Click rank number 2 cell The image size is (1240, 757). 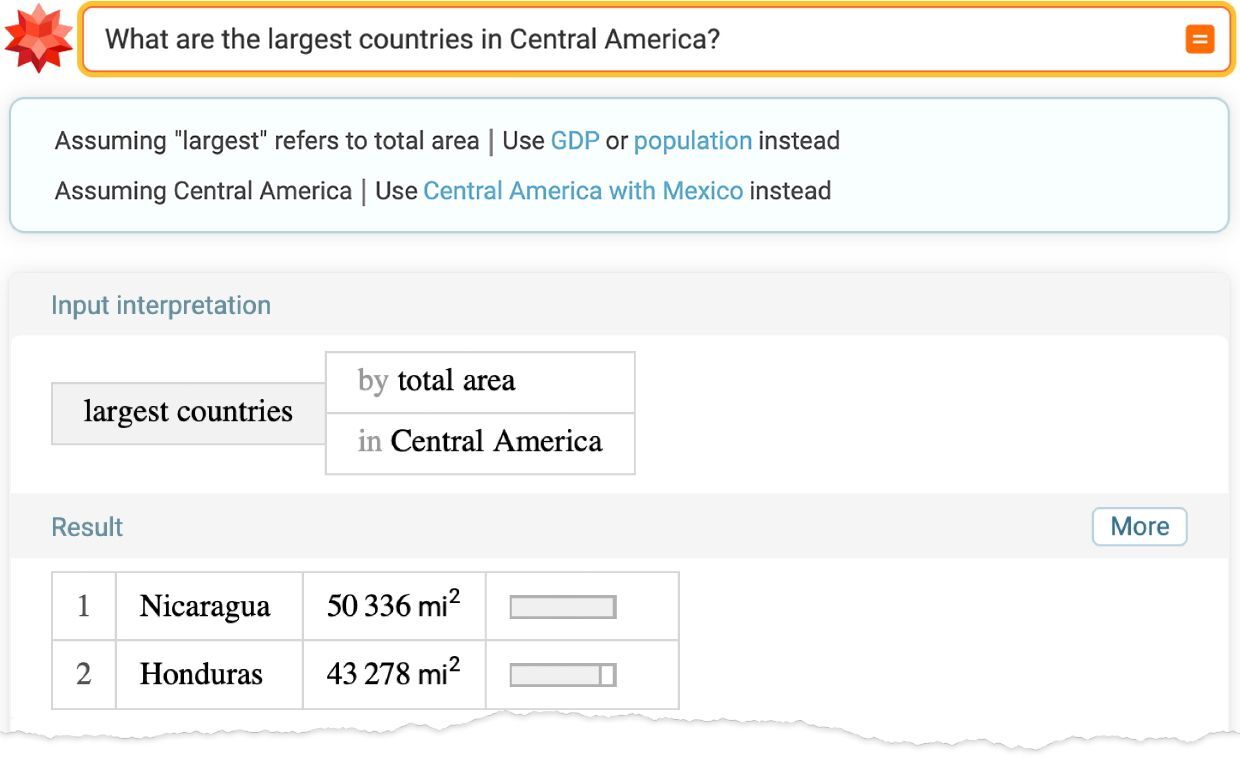tap(83, 674)
